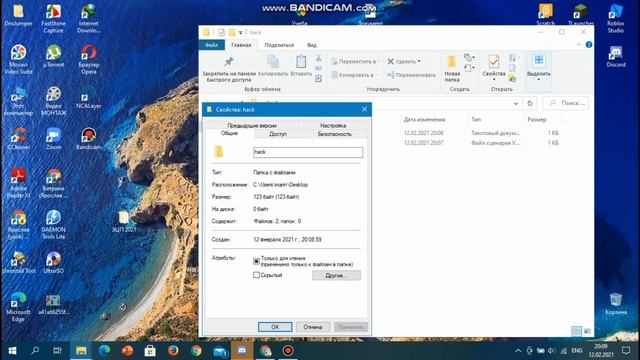The width and height of the screenshot is (640, 360).
Task: Click refresh icon beside Explorer address bar
Action: click(x=530, y=103)
